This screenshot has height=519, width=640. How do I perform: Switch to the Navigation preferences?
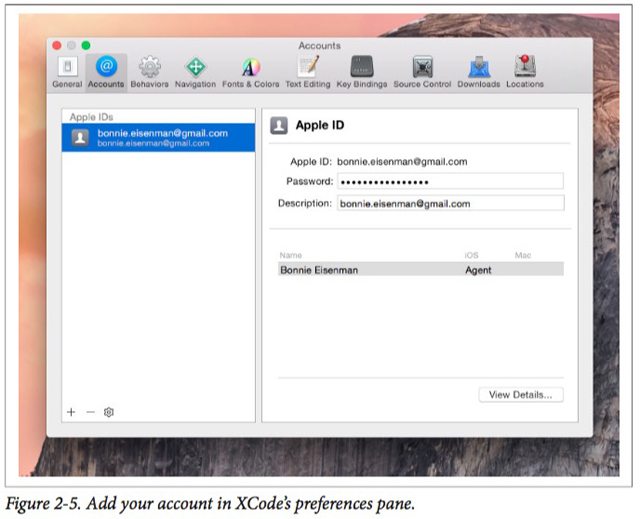pyautogui.click(x=195, y=70)
